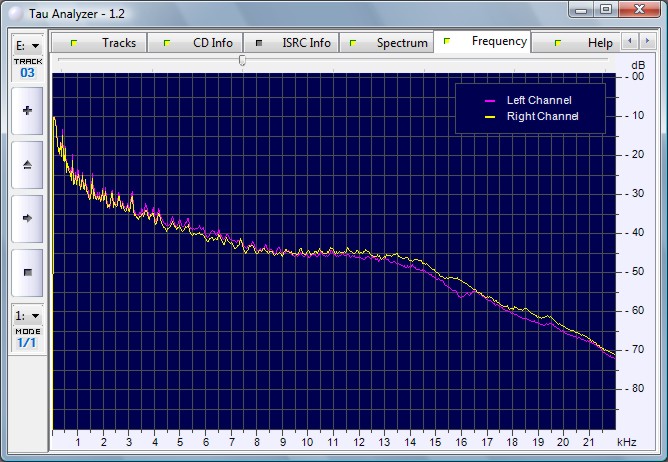Click the tab scroll left arrow
The height and width of the screenshot is (462, 668).
tap(628, 42)
